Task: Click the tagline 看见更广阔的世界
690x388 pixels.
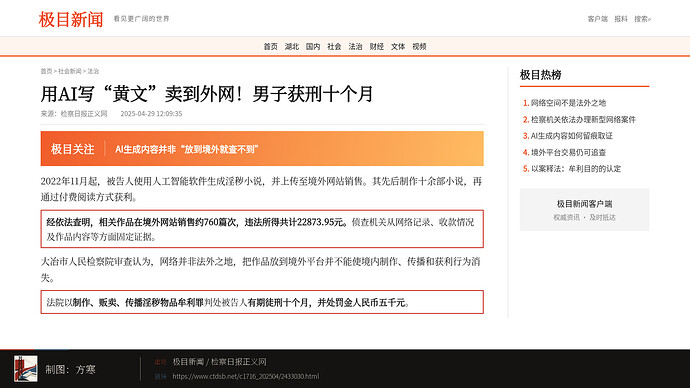Action: (x=141, y=18)
